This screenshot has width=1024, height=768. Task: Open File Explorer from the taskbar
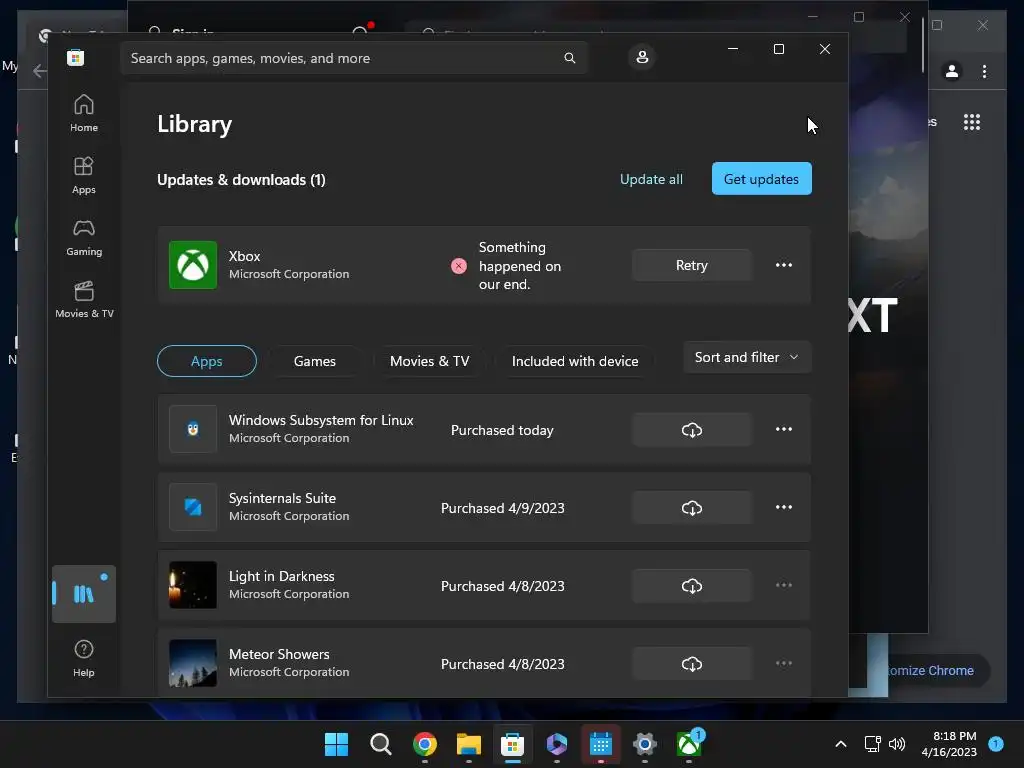coord(468,744)
